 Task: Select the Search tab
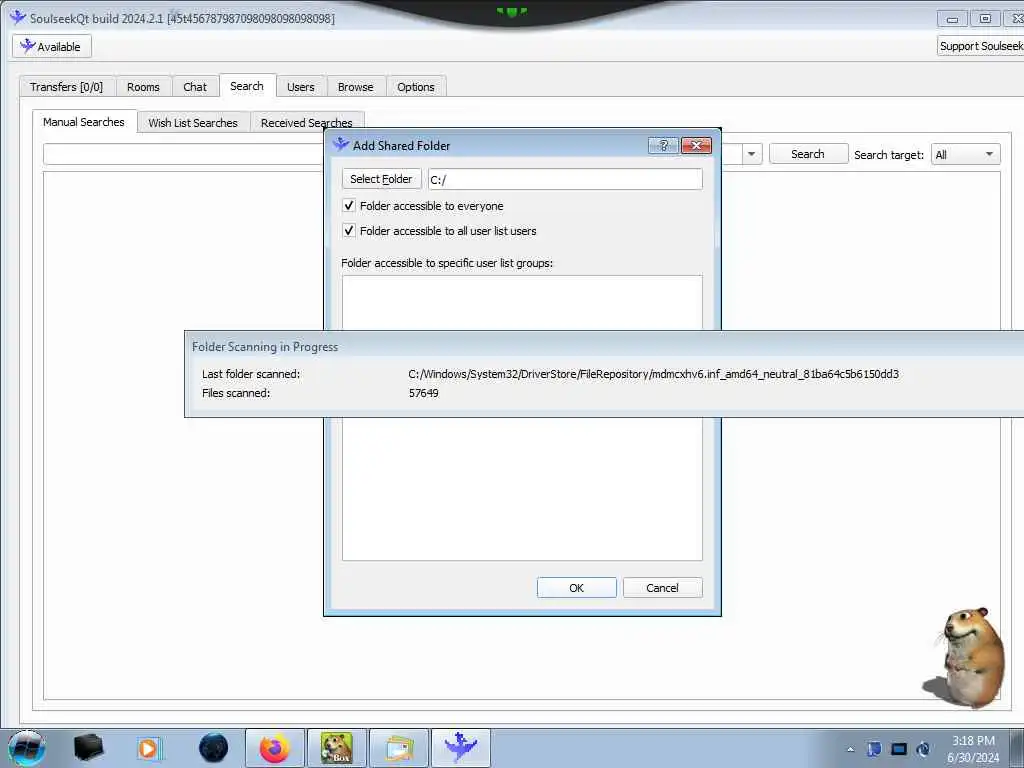click(247, 86)
